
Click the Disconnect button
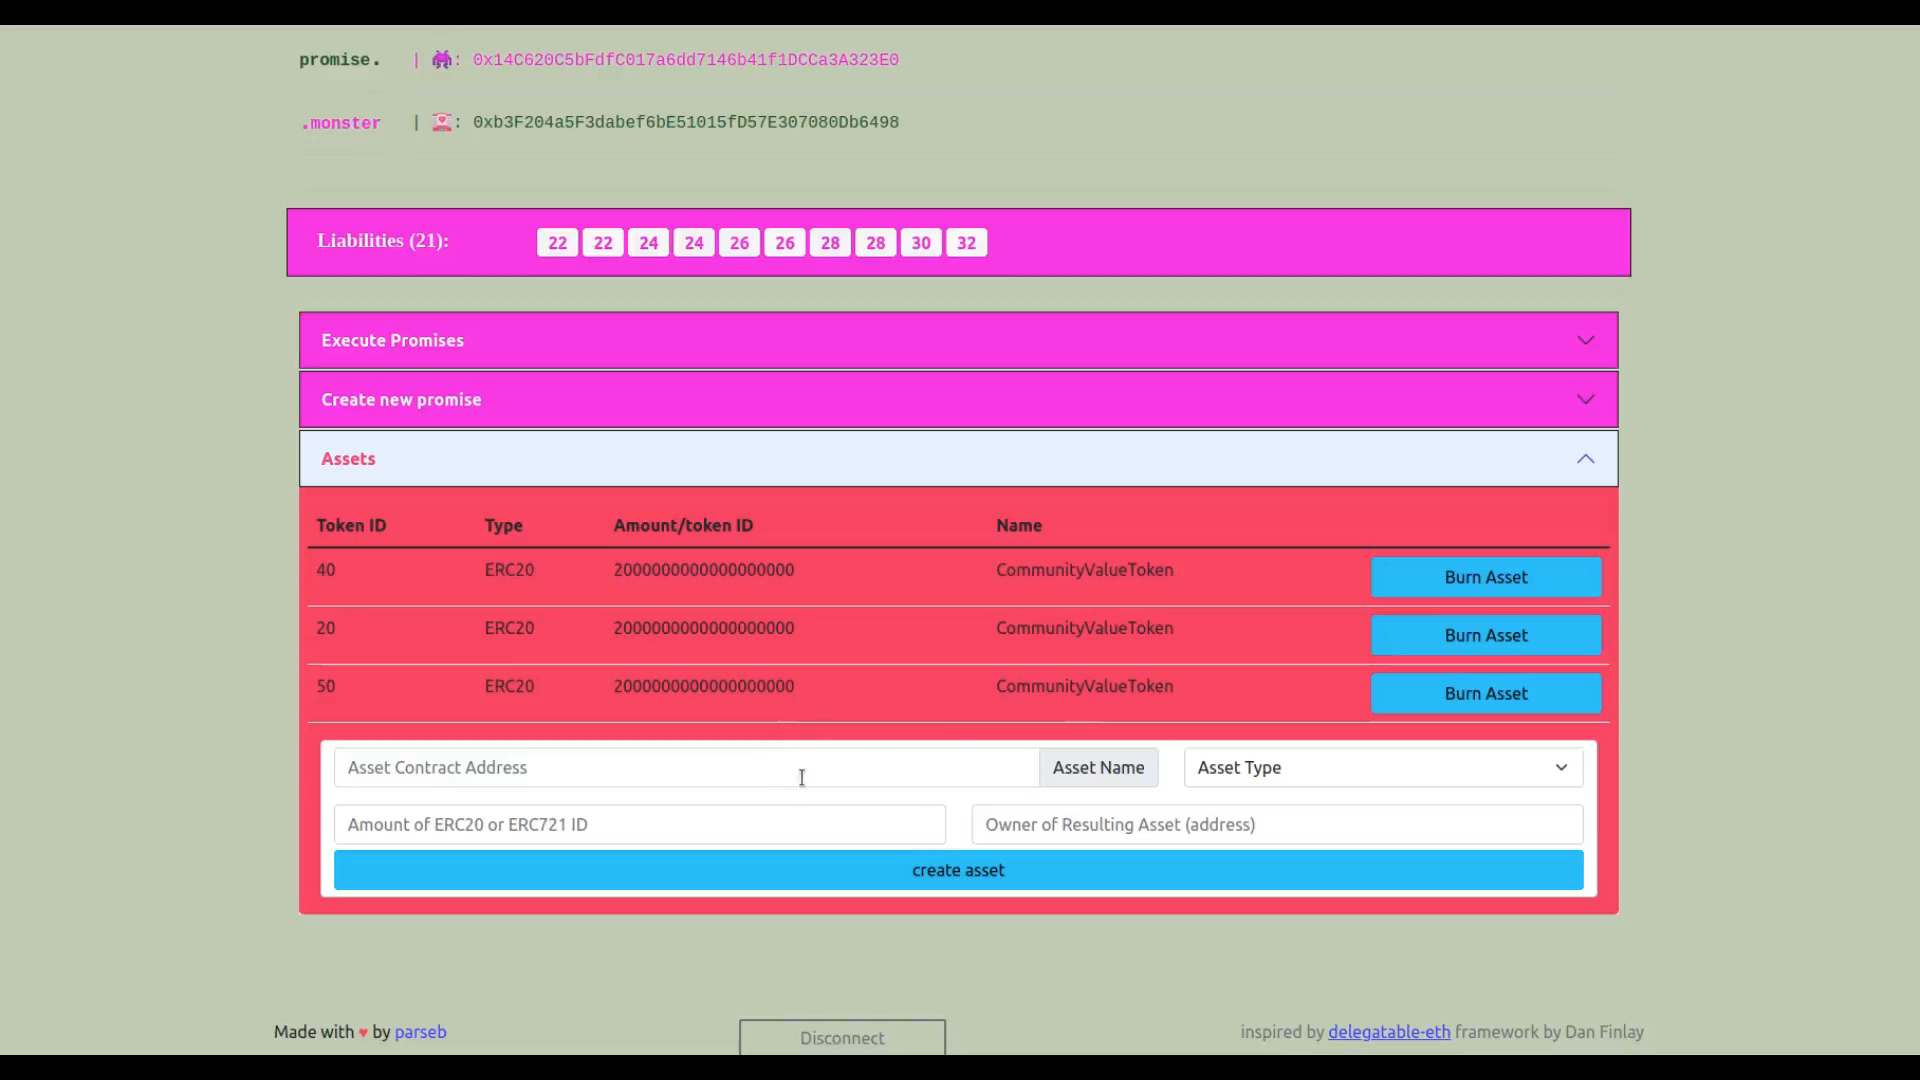click(x=842, y=1038)
